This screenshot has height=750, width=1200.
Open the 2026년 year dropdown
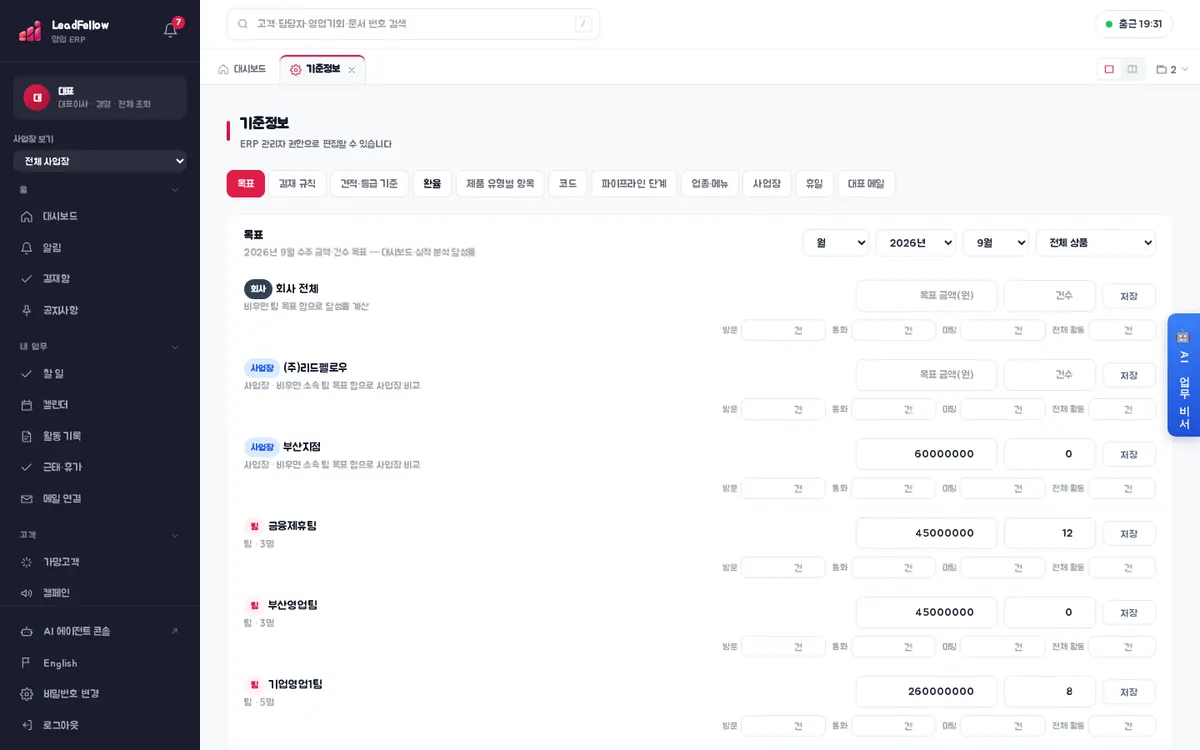(916, 243)
